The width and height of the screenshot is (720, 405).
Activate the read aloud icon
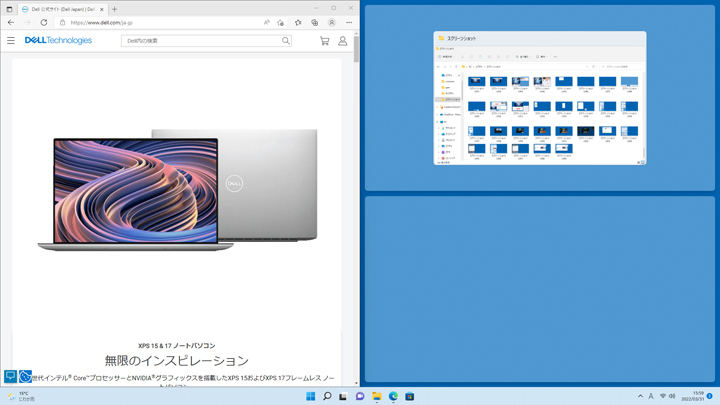(x=267, y=22)
